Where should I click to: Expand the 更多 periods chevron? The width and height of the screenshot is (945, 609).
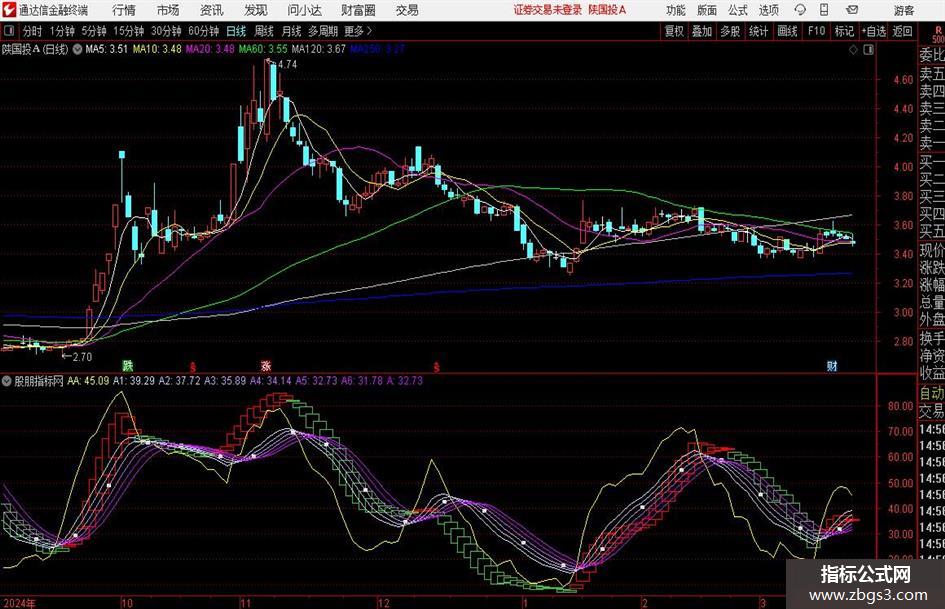click(x=359, y=31)
